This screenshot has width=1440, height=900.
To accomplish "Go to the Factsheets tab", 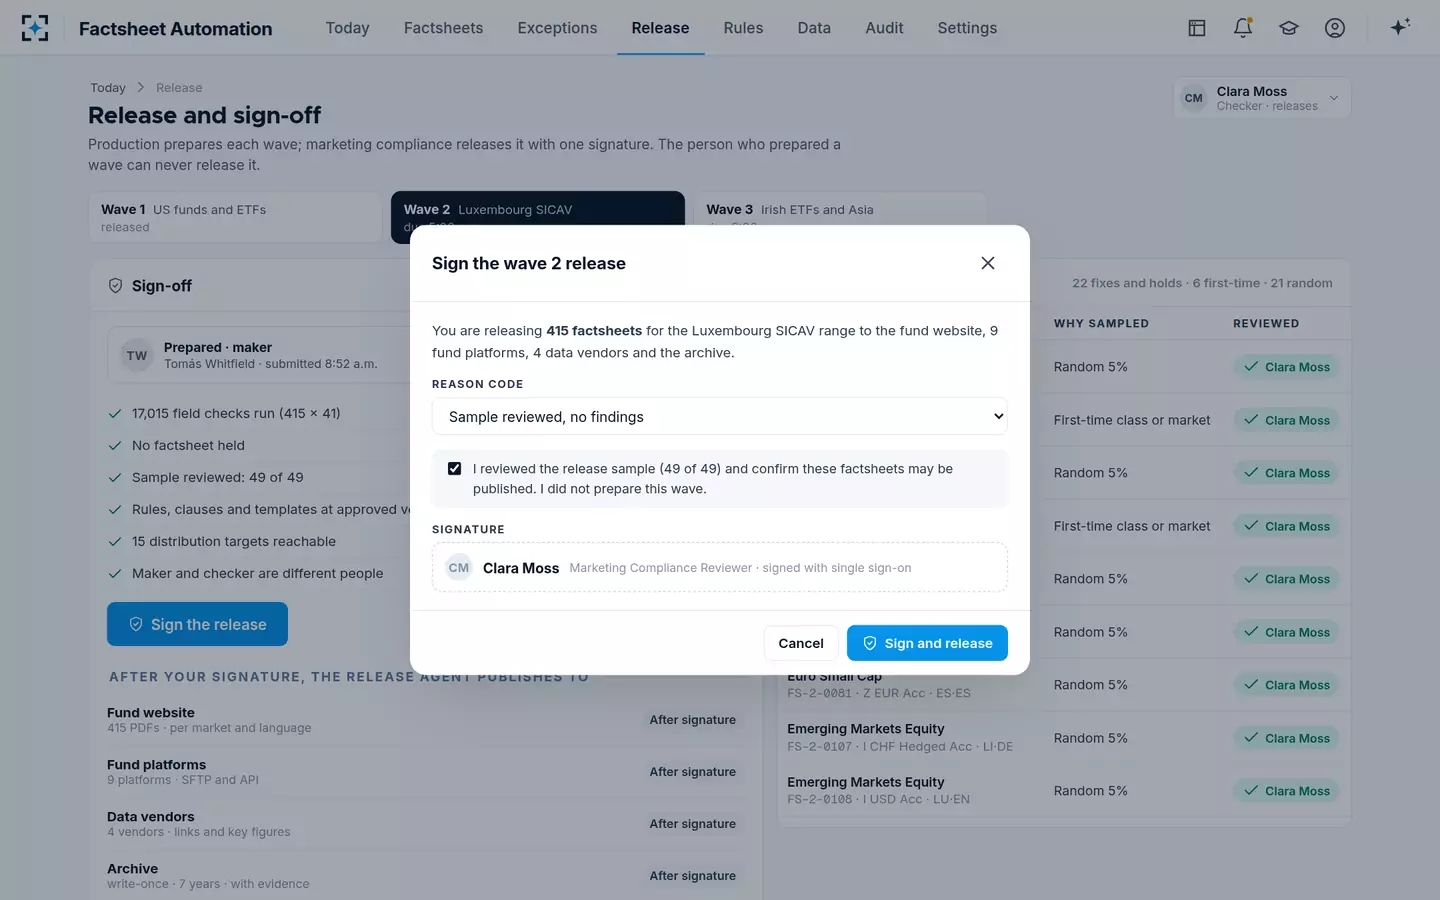I will click(444, 28).
